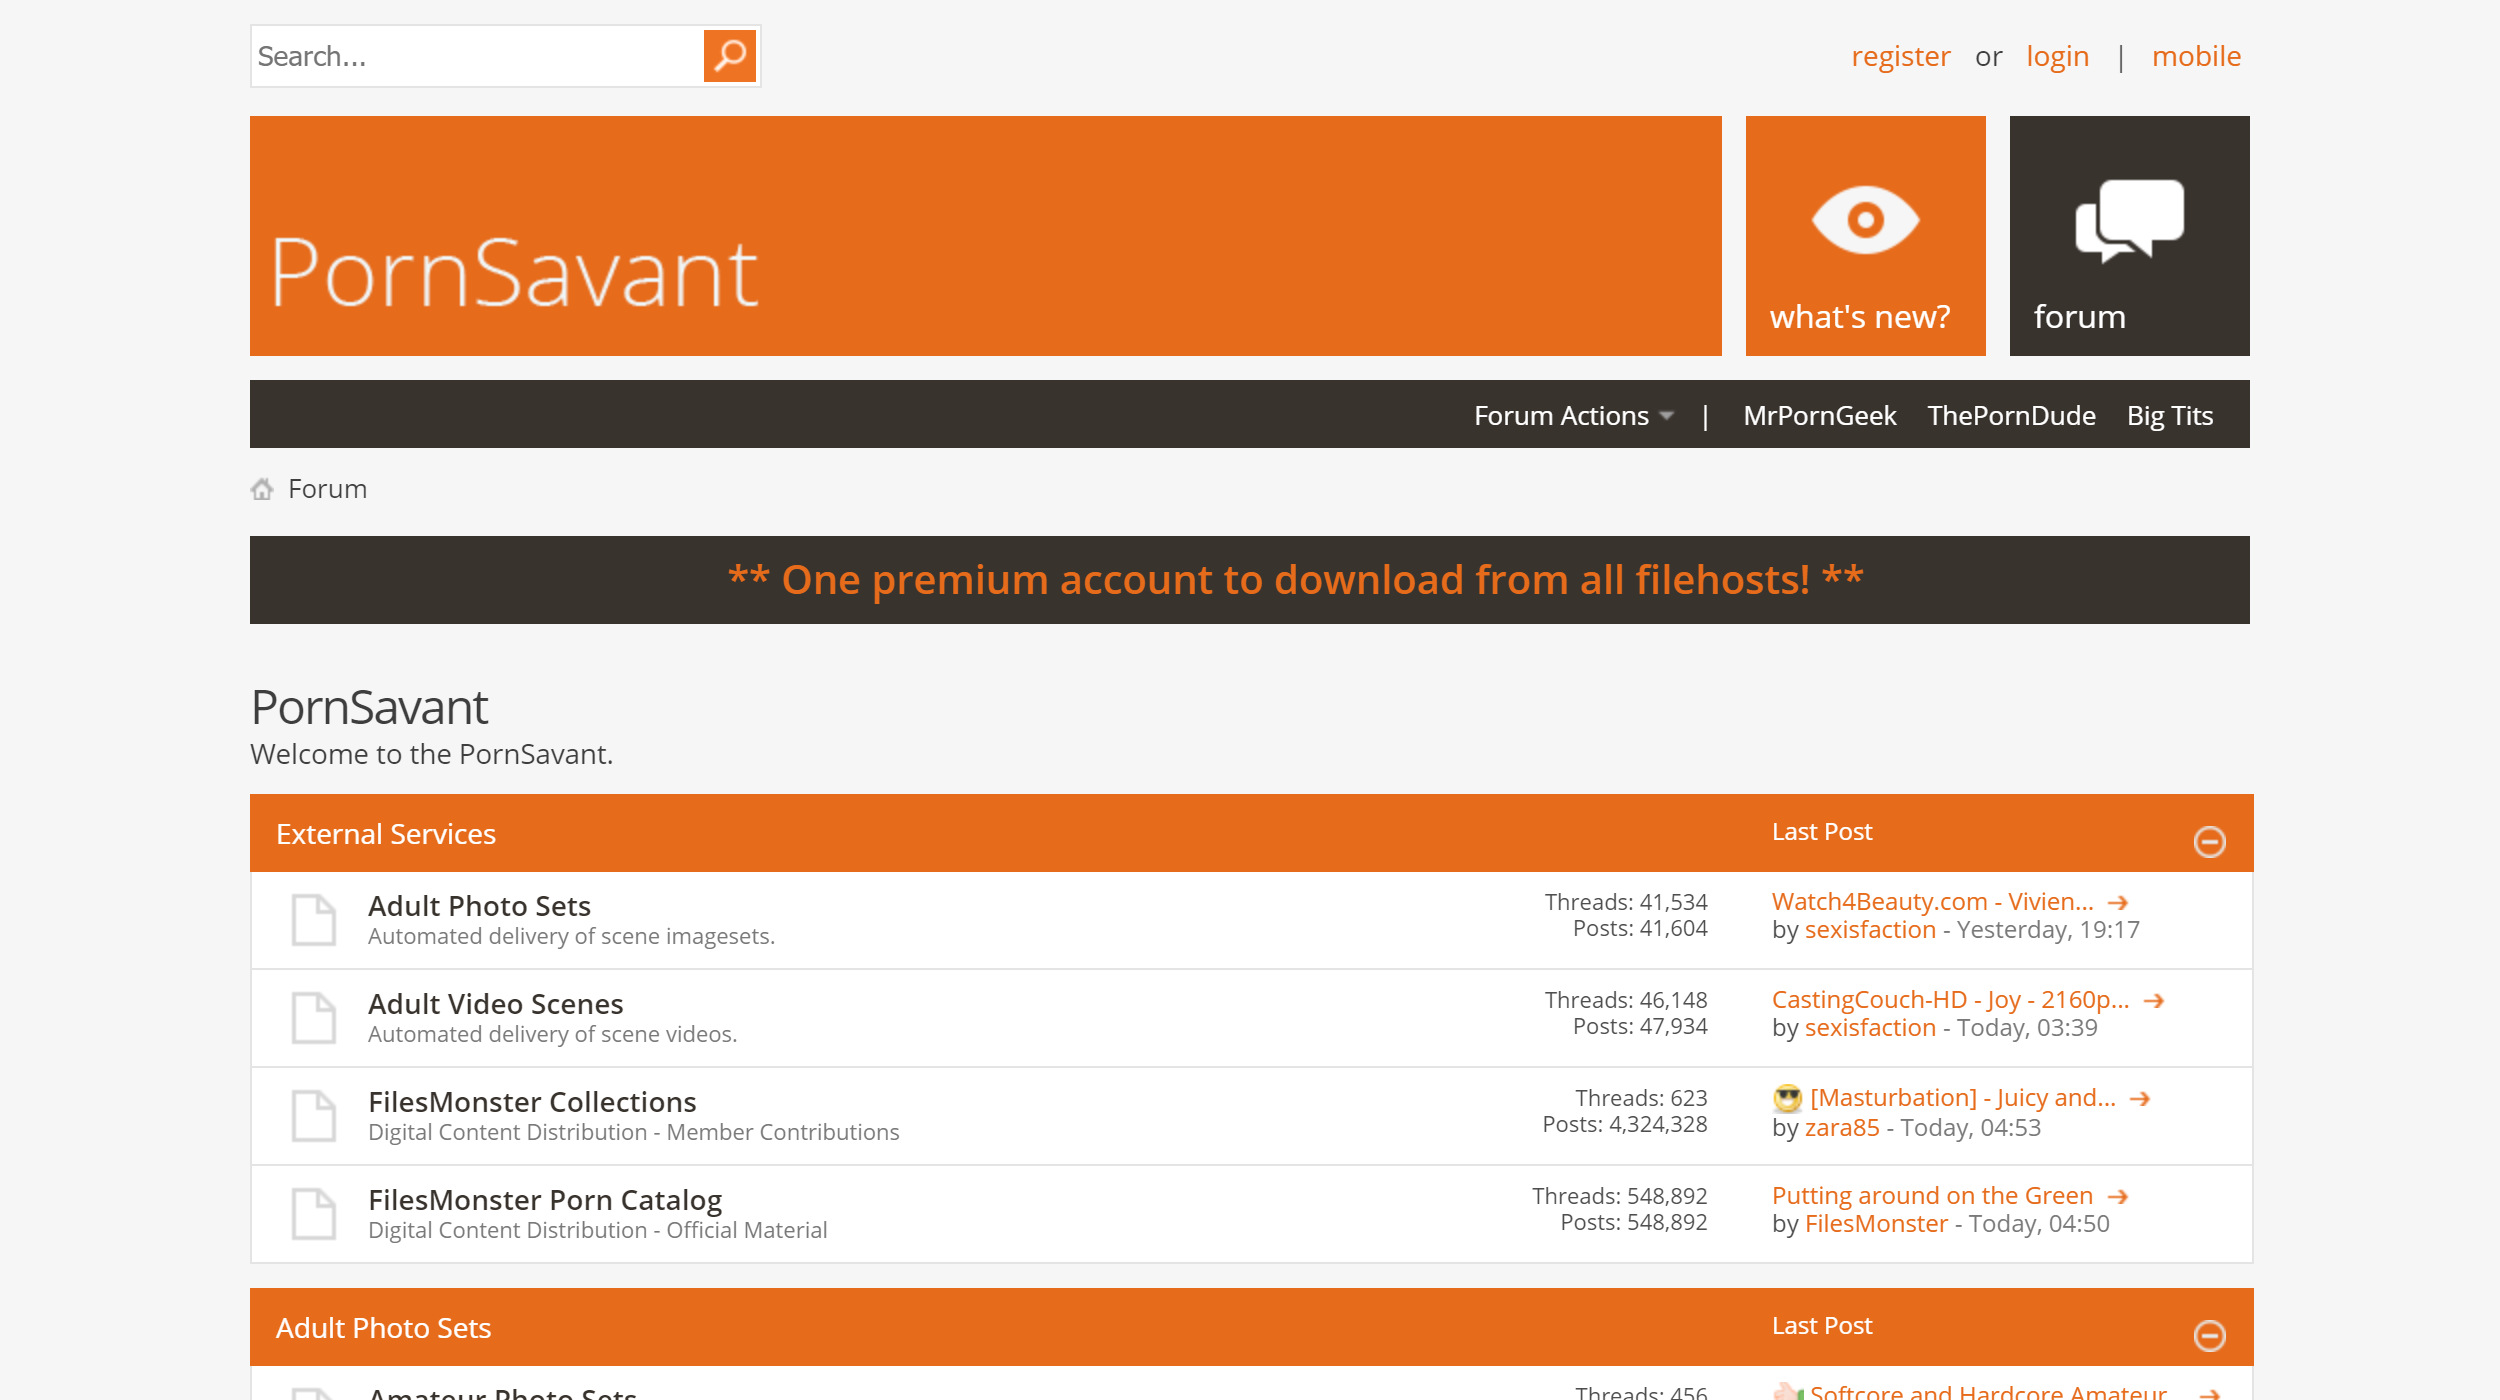Collapse the External Services category
Viewport: 2500px width, 1400px height.
2209,842
